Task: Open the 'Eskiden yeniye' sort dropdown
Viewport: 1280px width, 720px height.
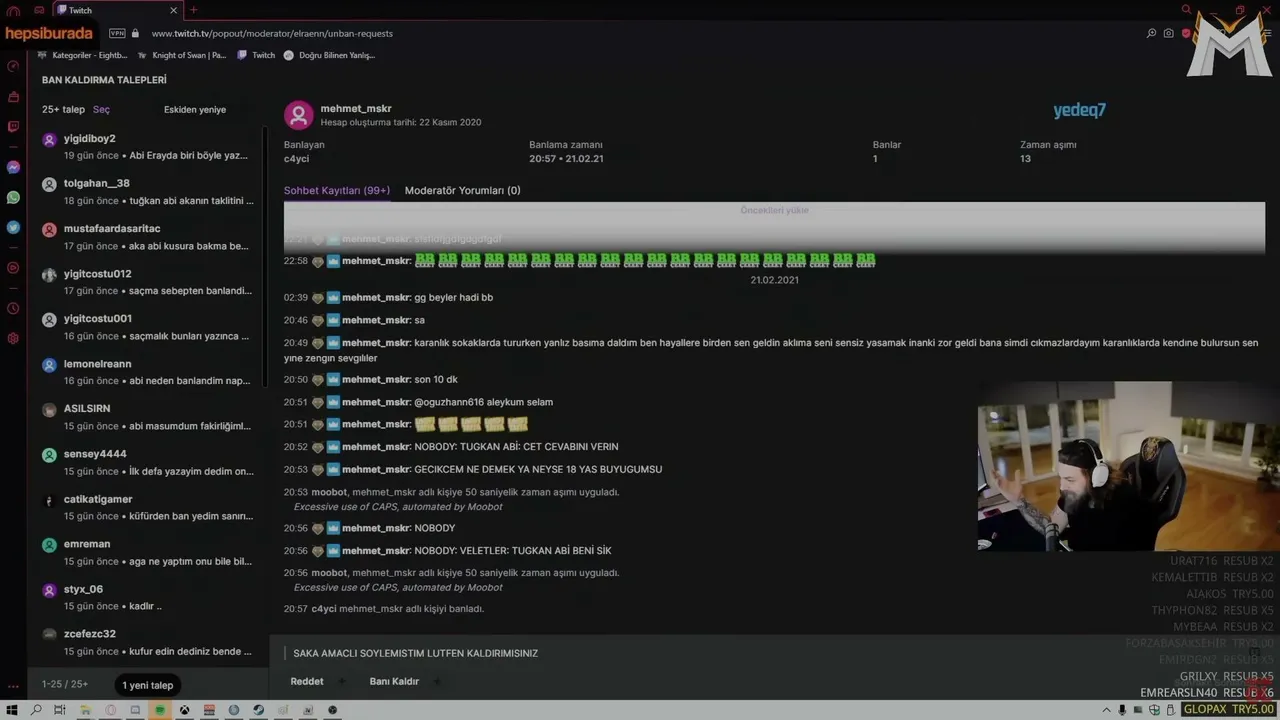Action: [x=195, y=110]
